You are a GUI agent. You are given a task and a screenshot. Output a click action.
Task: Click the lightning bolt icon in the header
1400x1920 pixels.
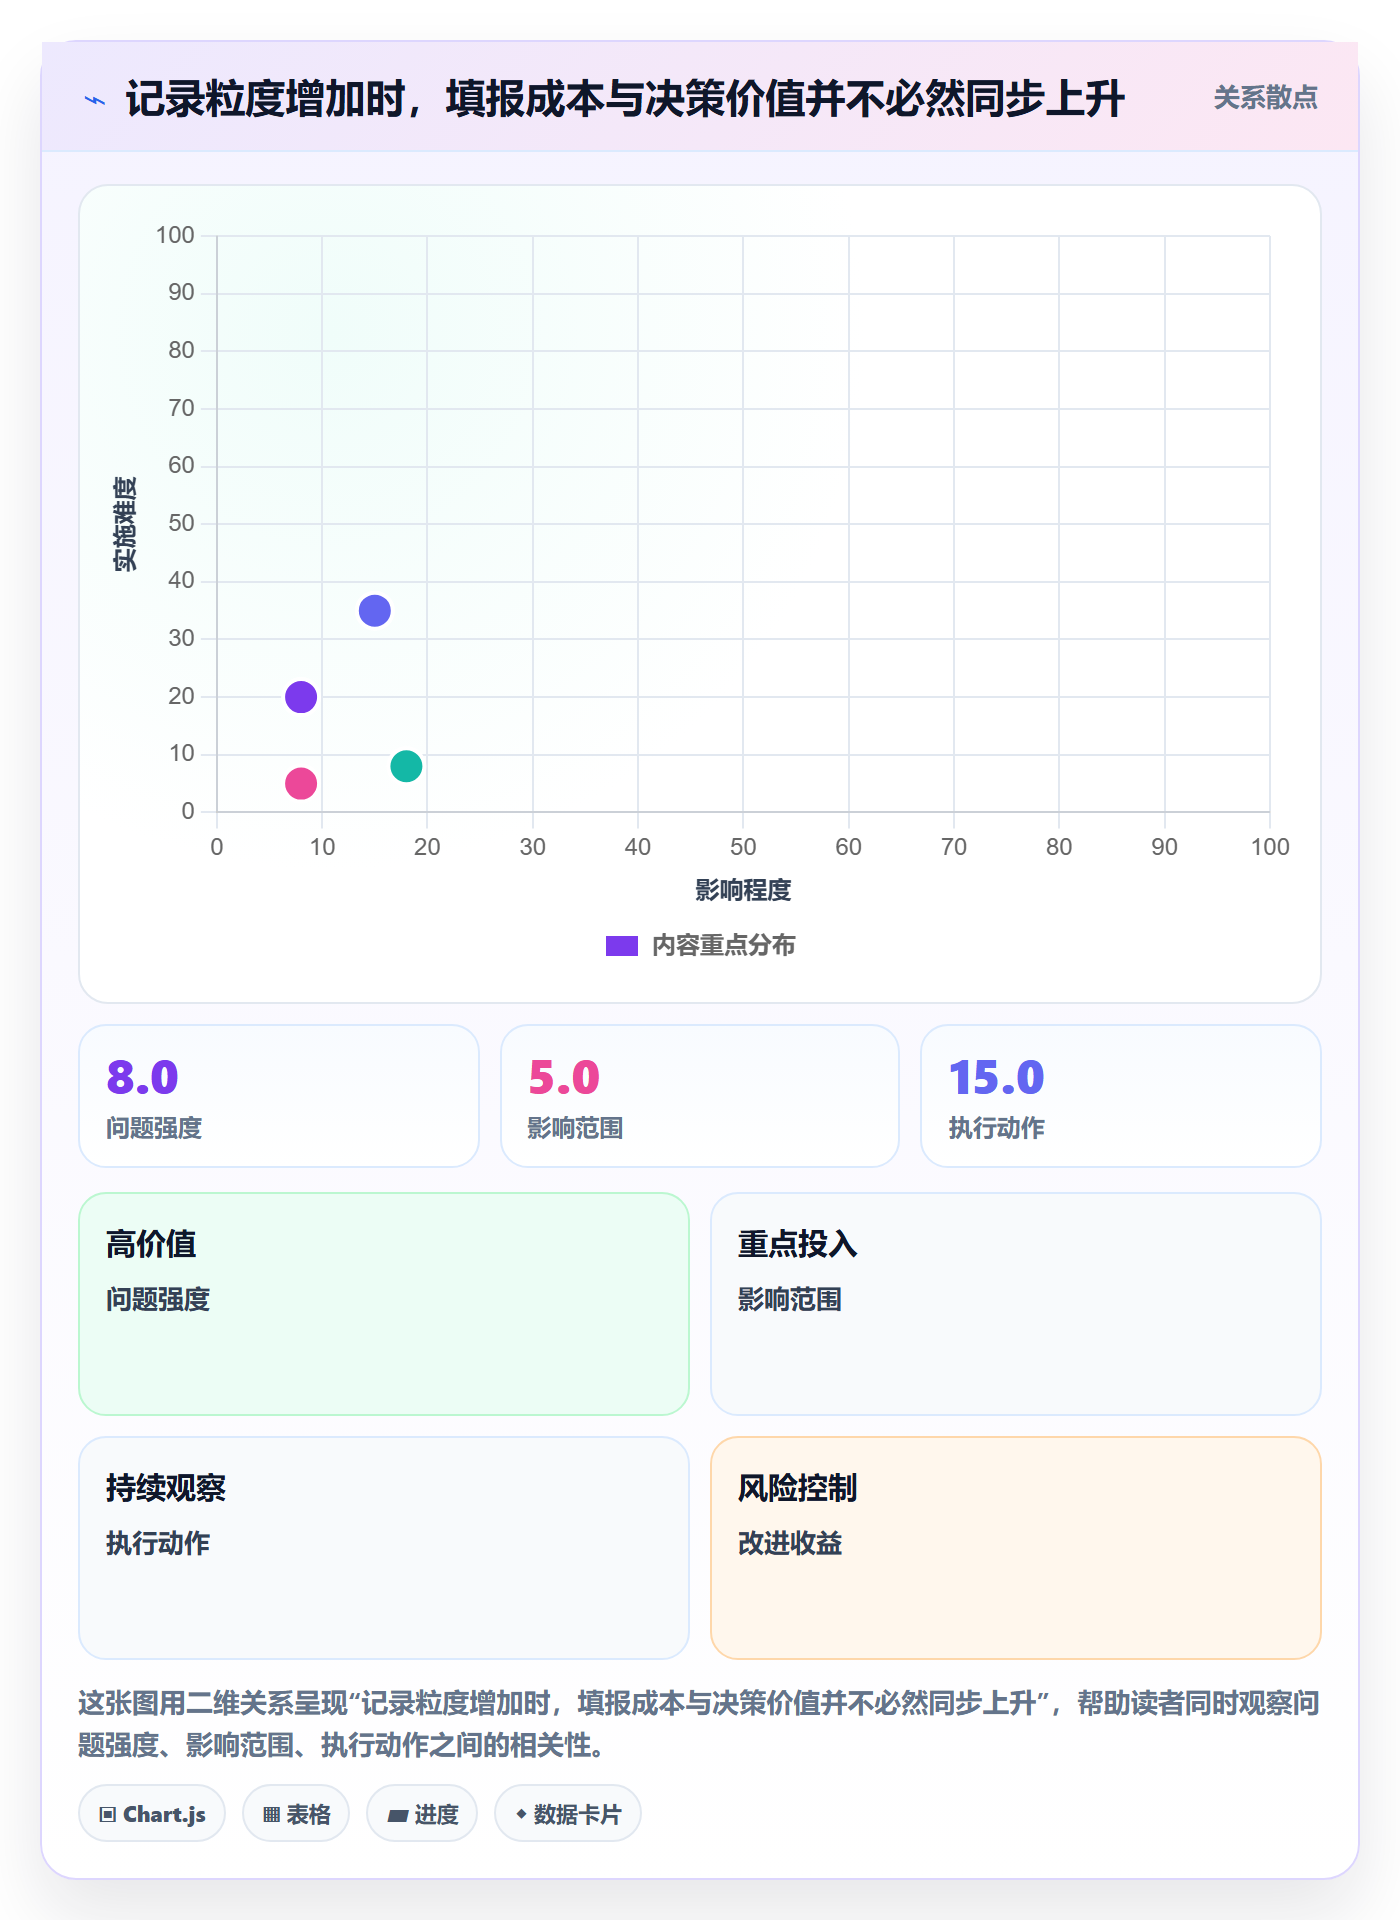[x=95, y=100]
